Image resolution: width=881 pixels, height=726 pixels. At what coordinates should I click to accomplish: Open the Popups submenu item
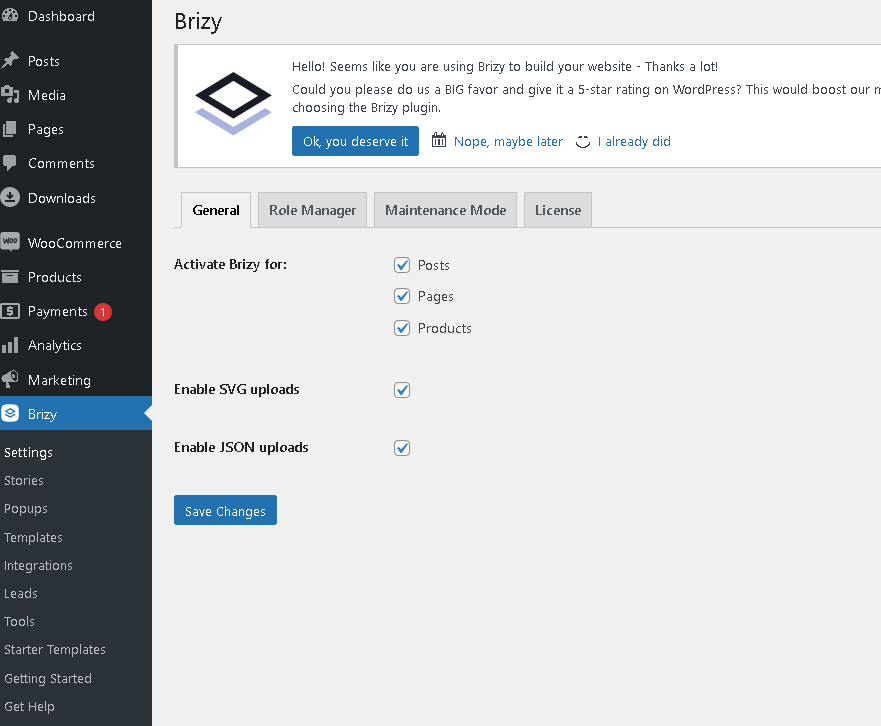(26, 509)
